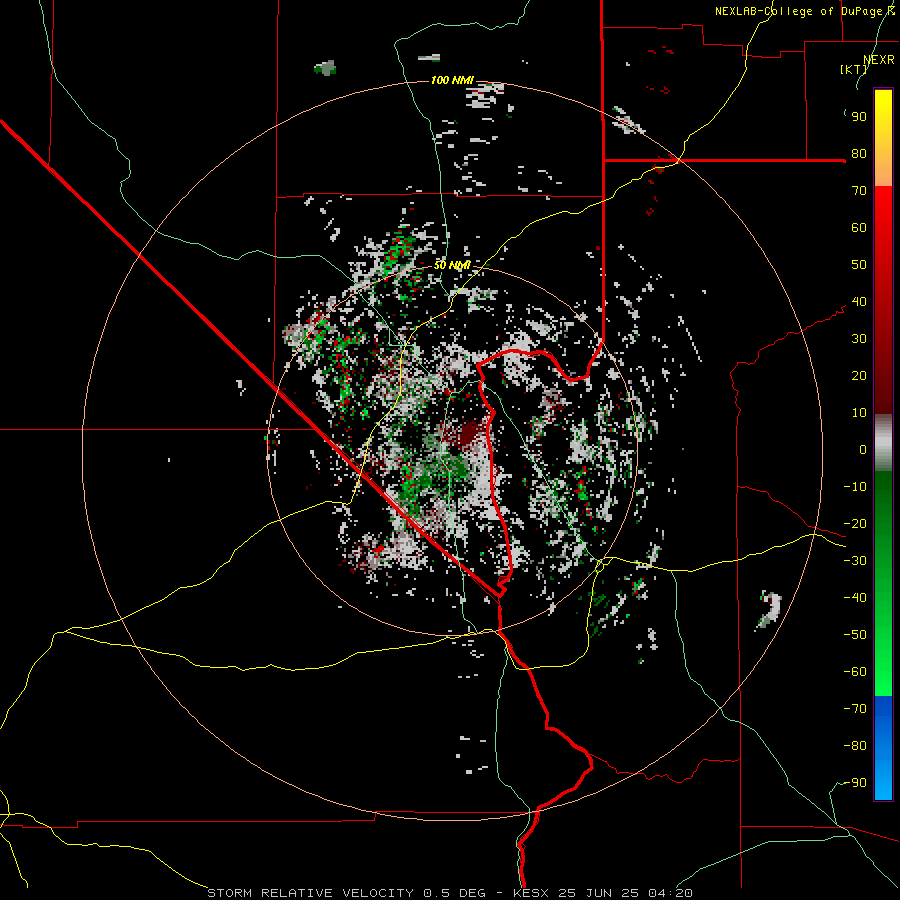This screenshot has height=900, width=900.
Task: Click the isolated echo east of the 100 NMI ring
Action: [x=769, y=610]
